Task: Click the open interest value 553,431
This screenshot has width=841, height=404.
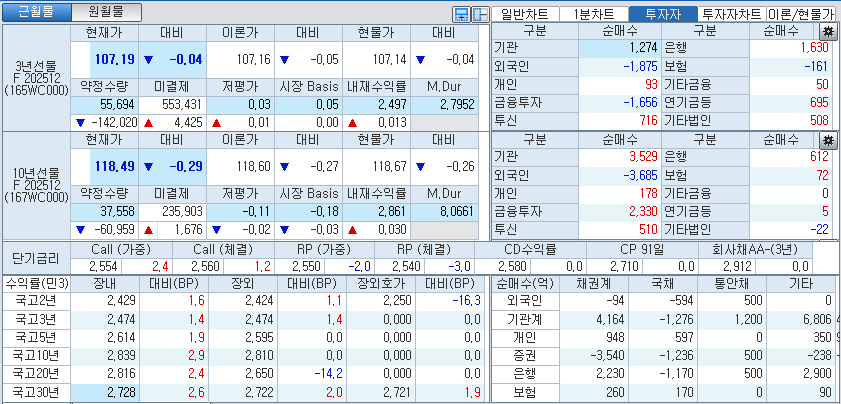Action: pyautogui.click(x=182, y=104)
